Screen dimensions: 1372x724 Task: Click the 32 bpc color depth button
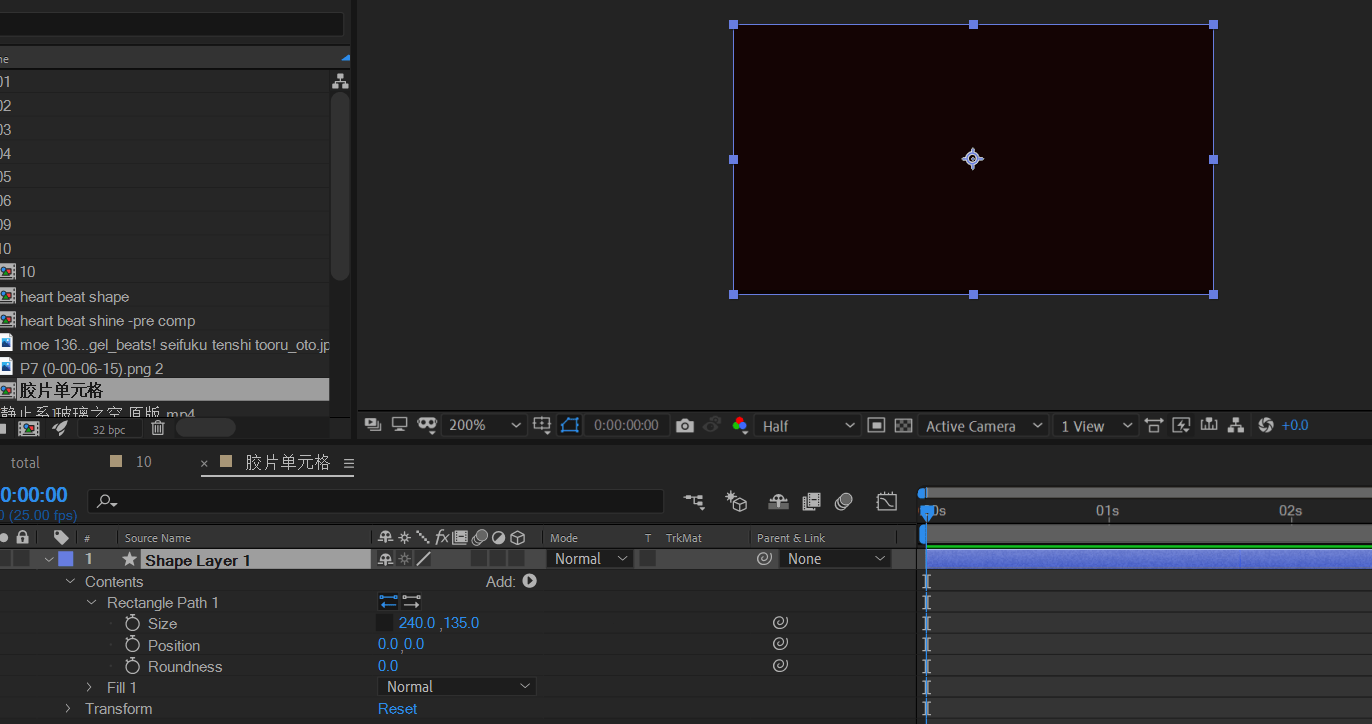[109, 429]
